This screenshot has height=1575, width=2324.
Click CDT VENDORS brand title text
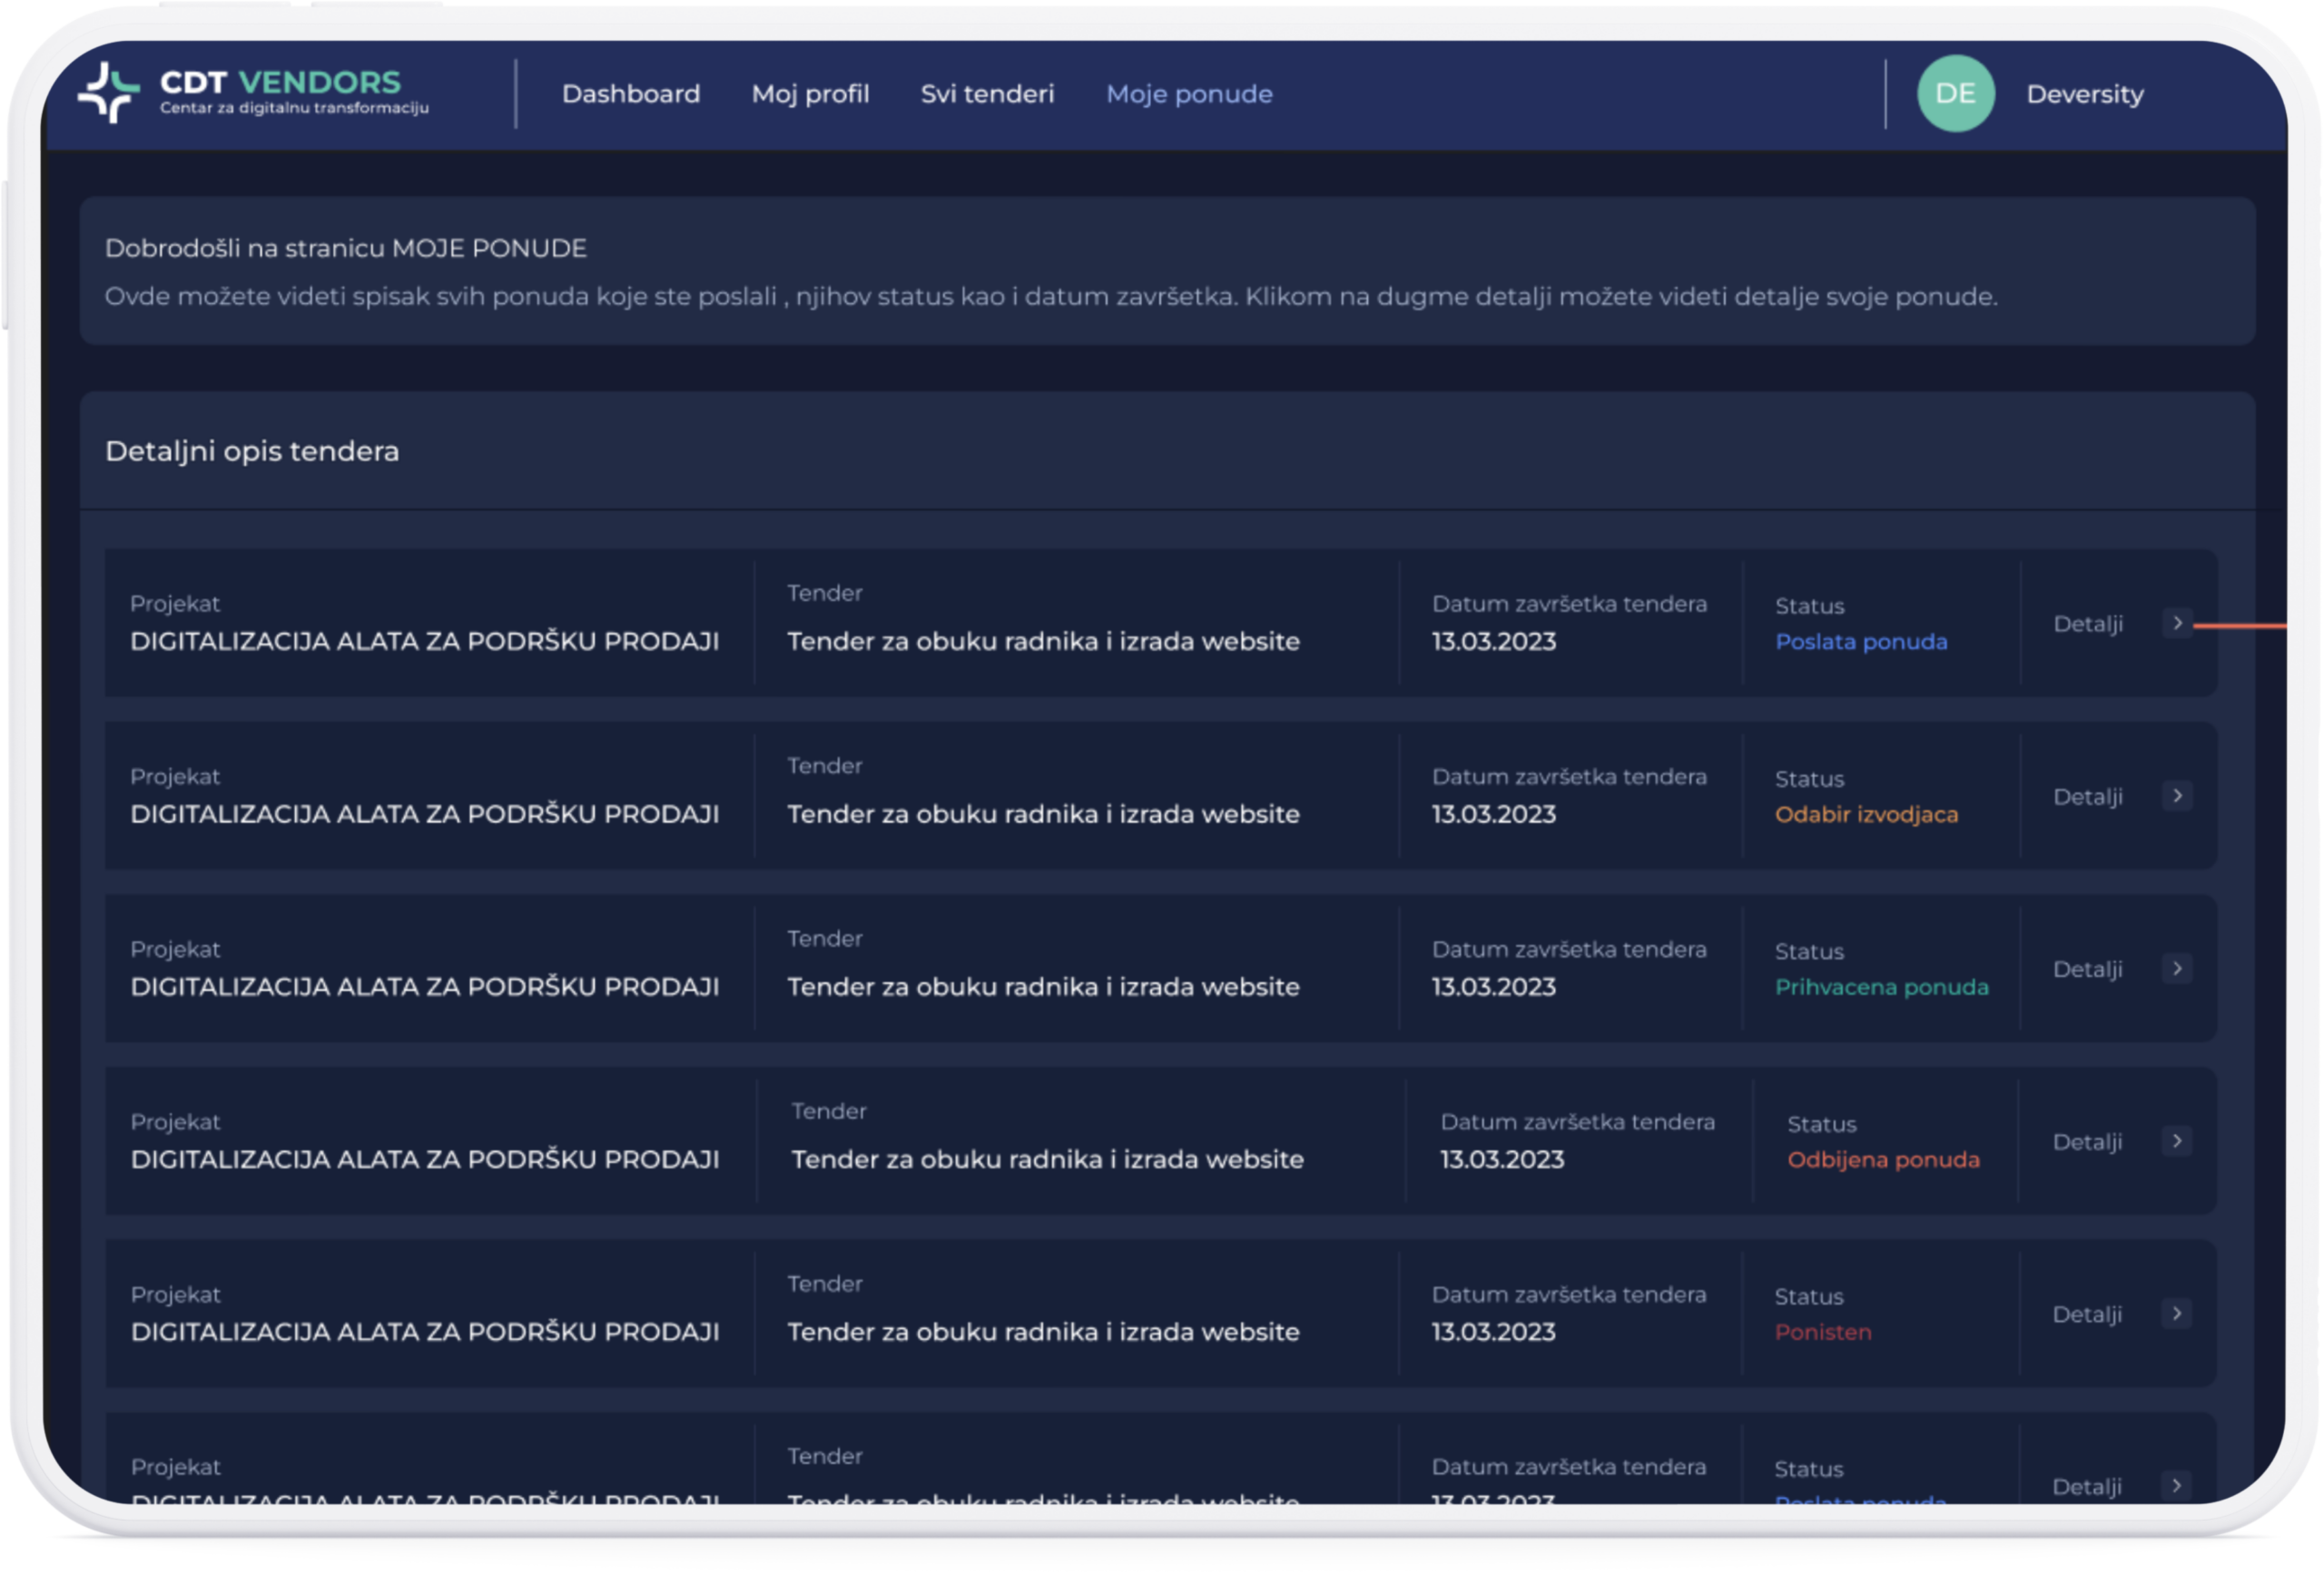pyautogui.click(x=280, y=82)
